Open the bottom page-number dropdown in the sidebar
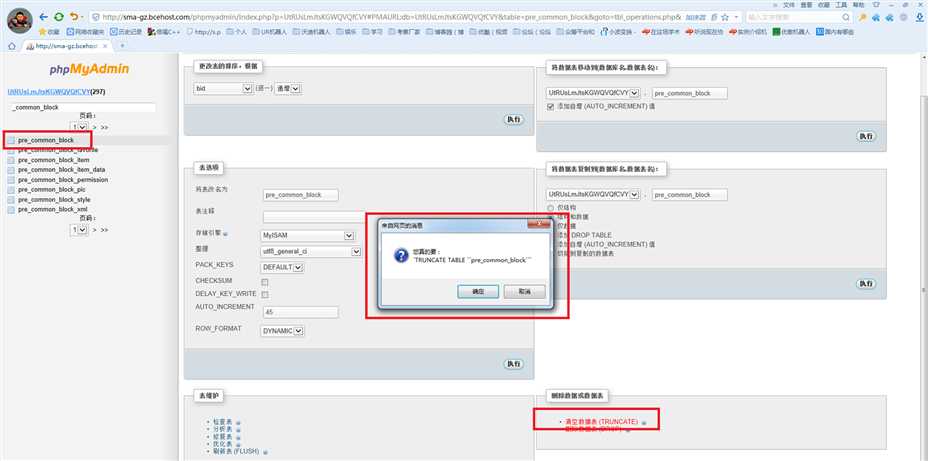Viewport: 928px width, 461px height. (x=79, y=230)
